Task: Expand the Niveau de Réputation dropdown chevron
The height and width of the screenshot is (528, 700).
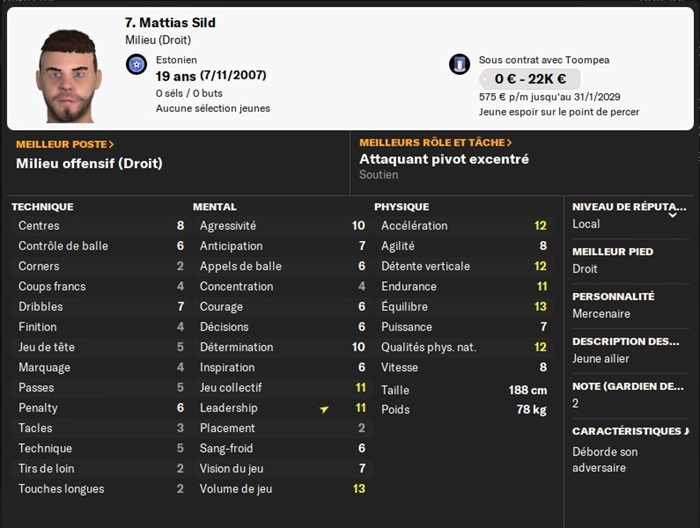Action: 673,214
